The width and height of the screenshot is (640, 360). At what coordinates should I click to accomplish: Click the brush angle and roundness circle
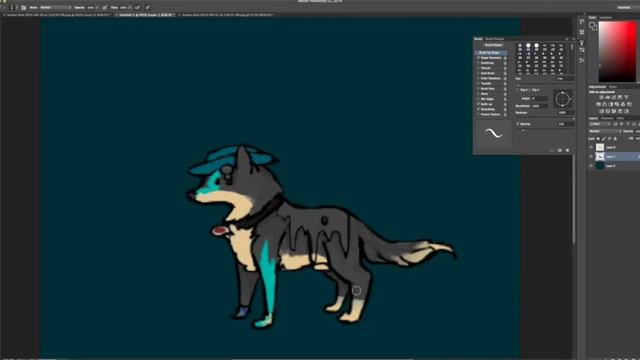pos(562,99)
